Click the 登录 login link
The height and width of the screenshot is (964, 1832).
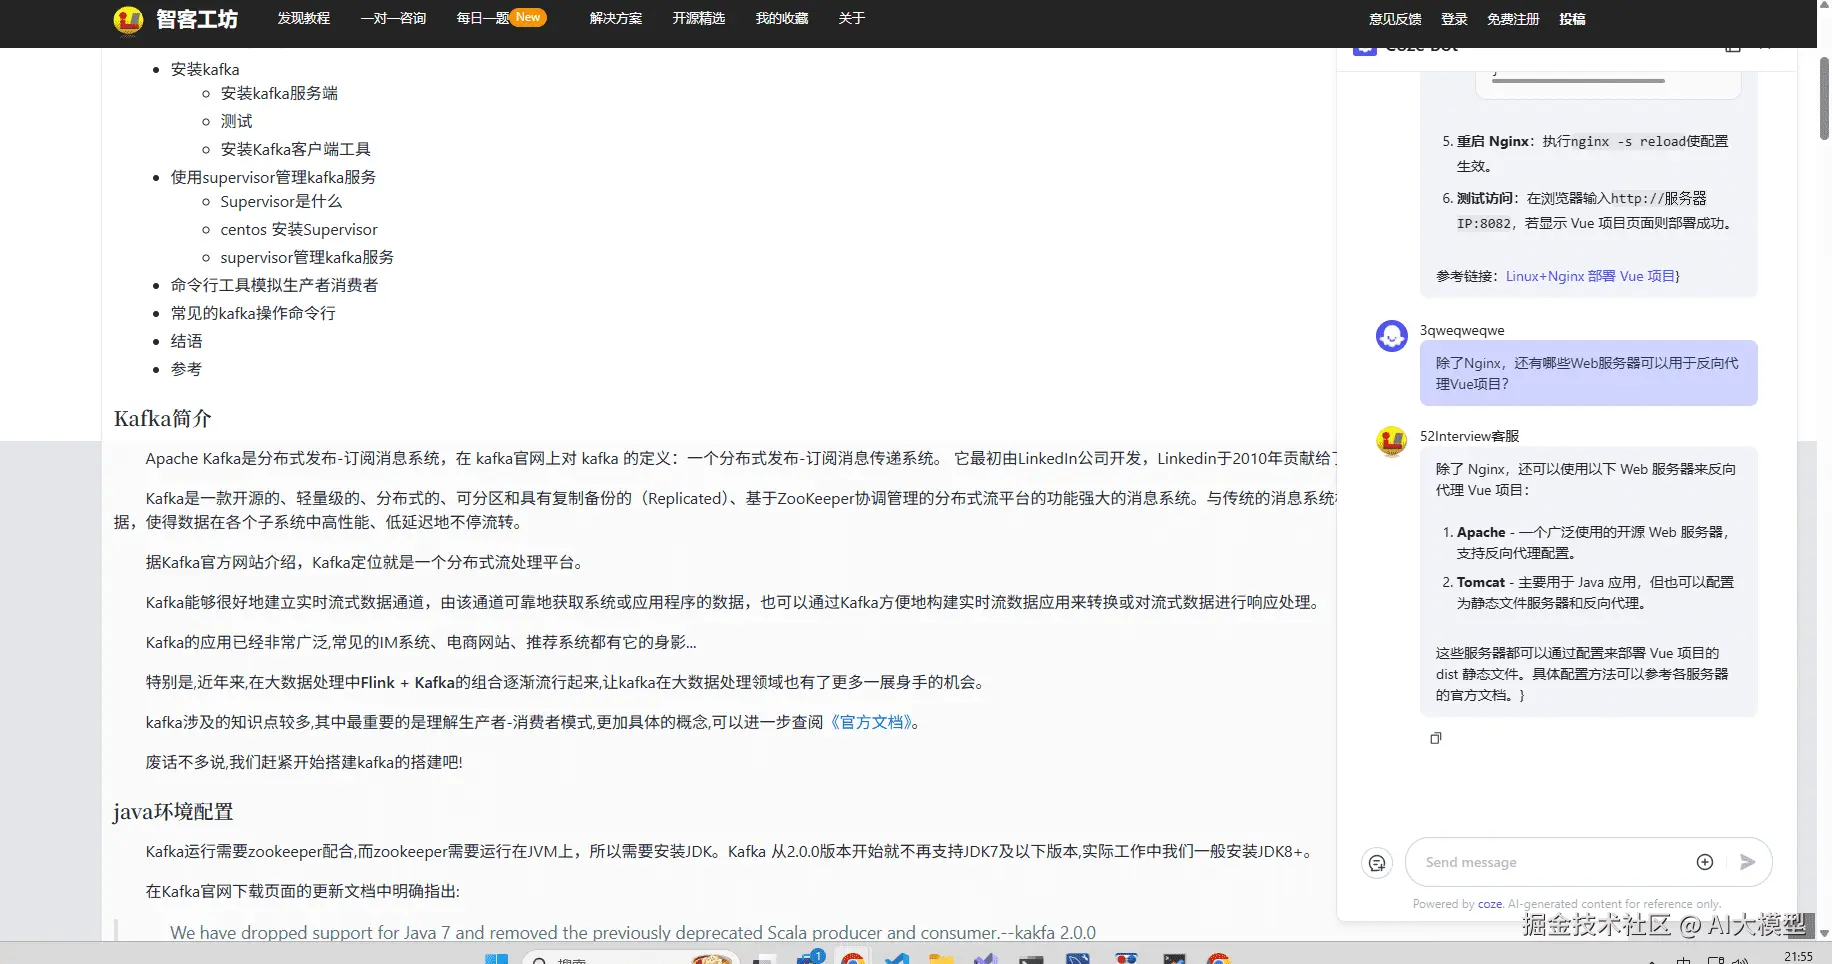tap(1454, 19)
